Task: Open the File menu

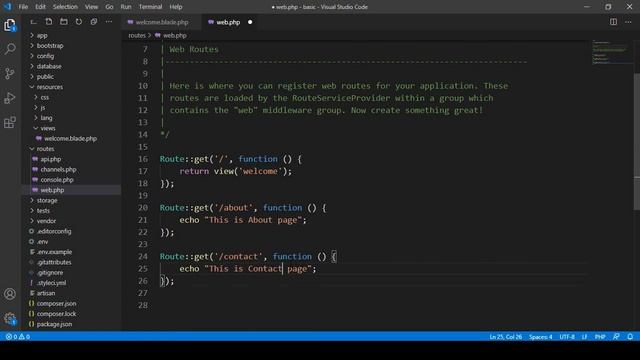Action: (x=23, y=7)
